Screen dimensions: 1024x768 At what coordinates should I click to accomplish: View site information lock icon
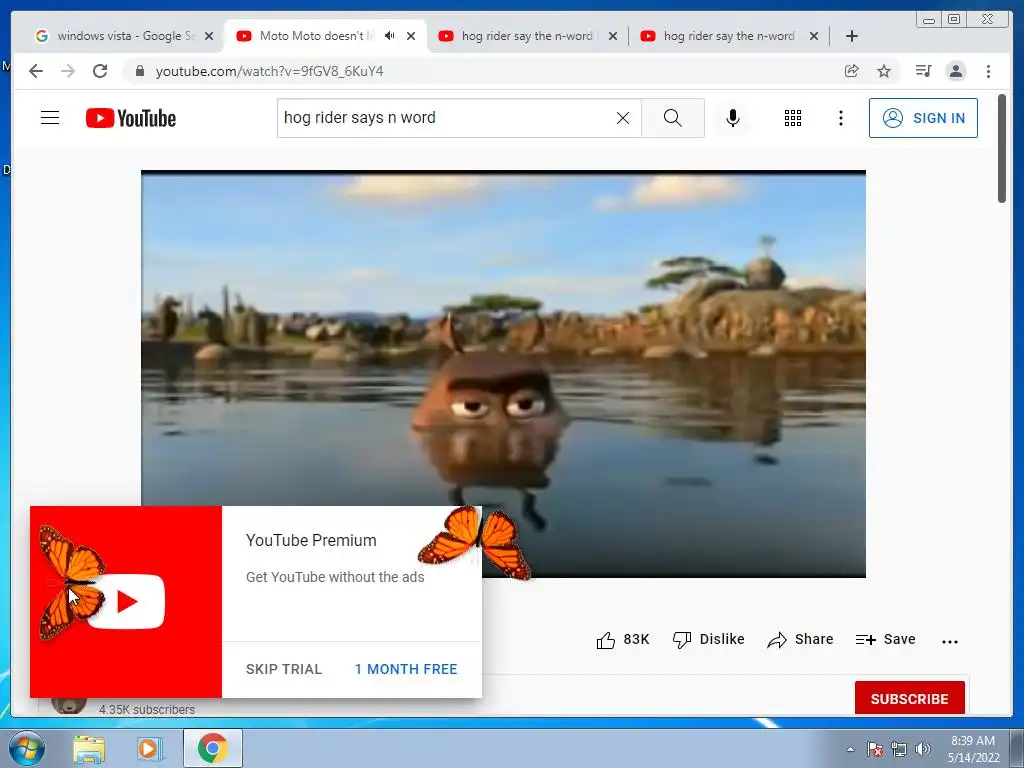point(139,71)
